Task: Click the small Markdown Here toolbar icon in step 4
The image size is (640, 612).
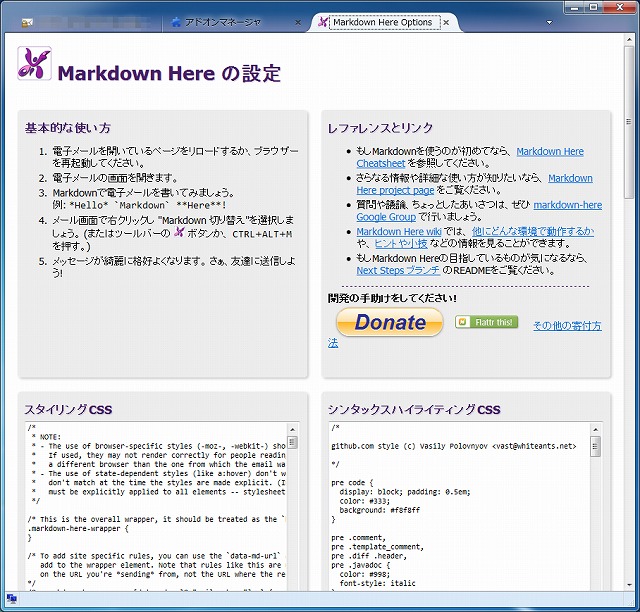Action: 179,232
